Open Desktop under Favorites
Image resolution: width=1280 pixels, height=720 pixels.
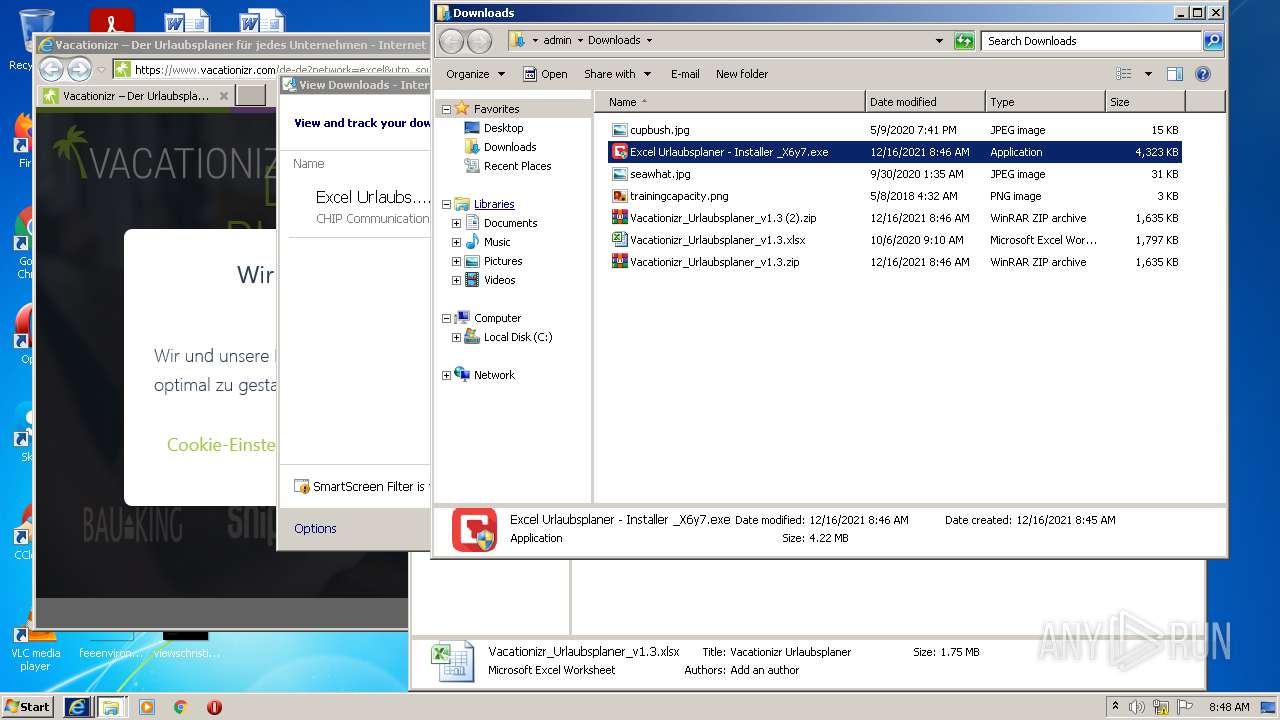pyautogui.click(x=503, y=128)
